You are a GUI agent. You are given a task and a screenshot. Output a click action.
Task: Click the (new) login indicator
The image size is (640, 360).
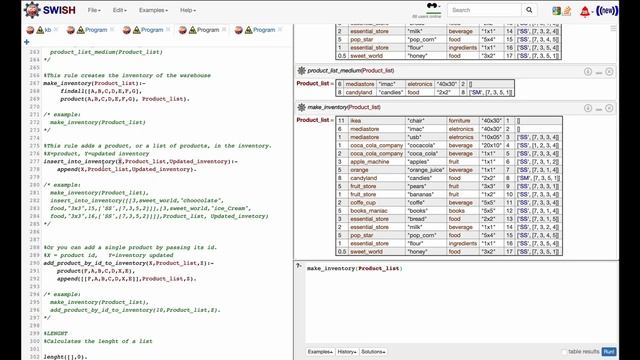tap(607, 11)
